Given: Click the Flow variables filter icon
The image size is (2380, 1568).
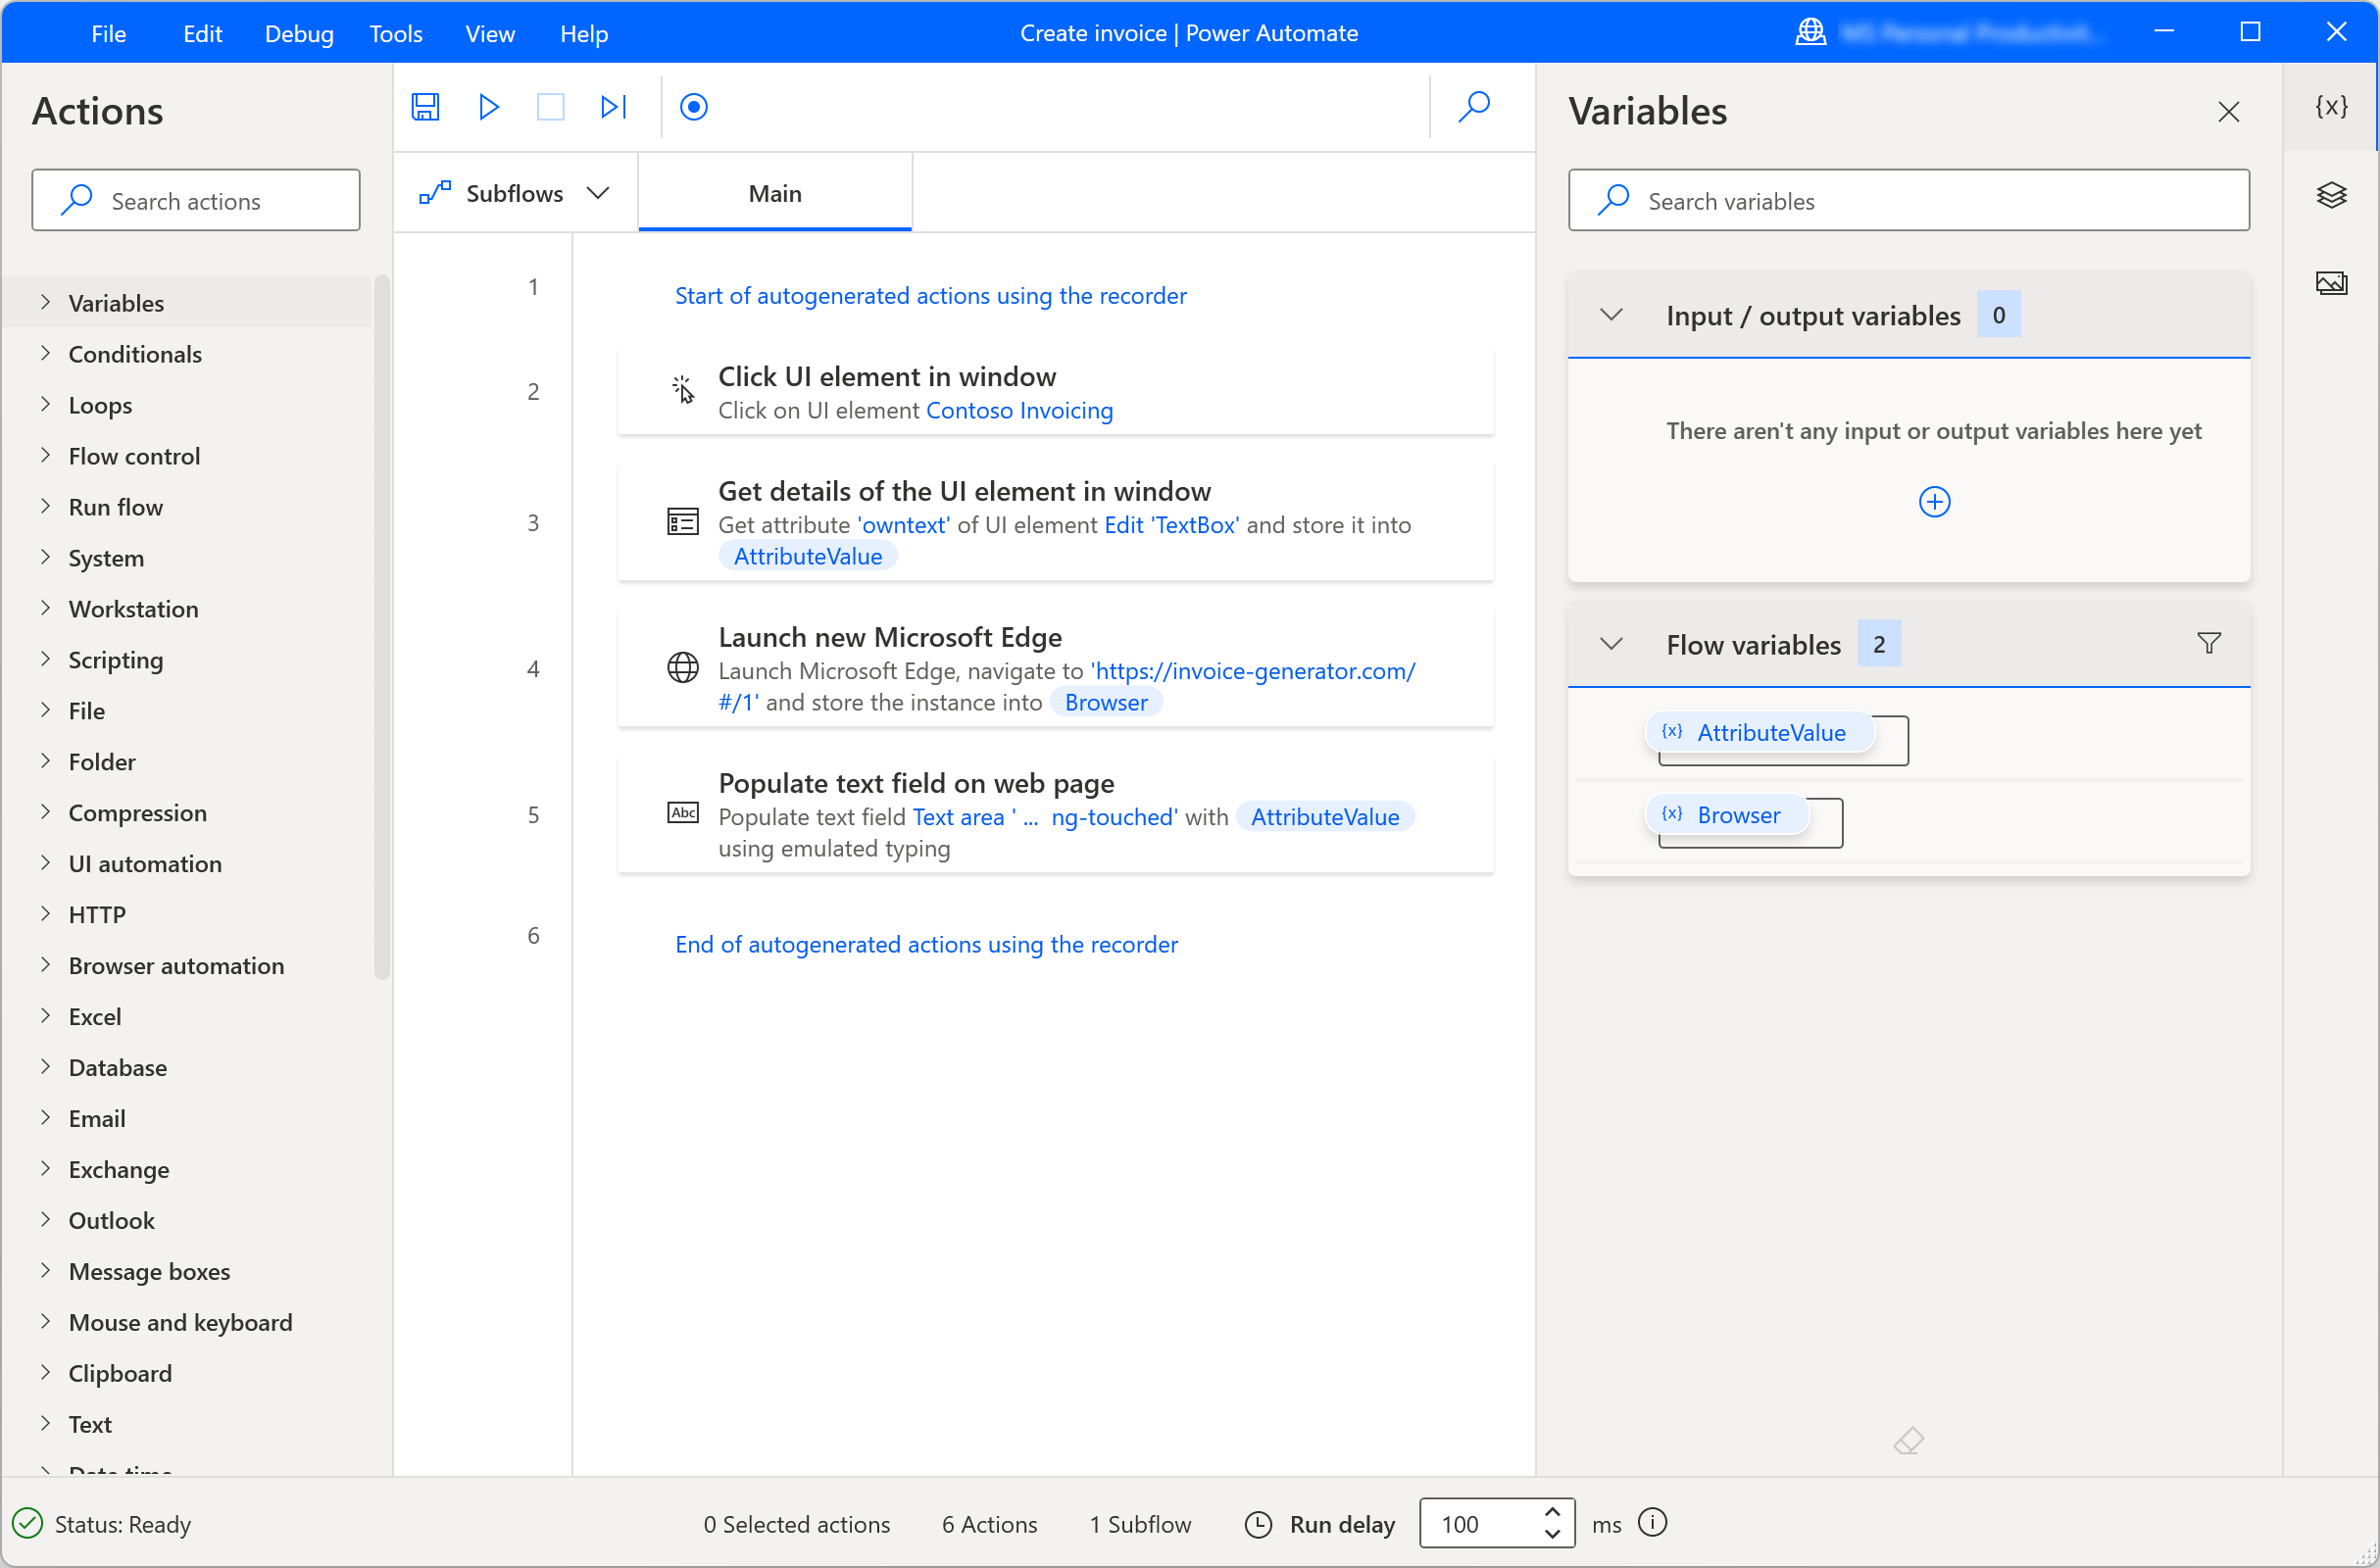Looking at the screenshot, I should [x=2208, y=642].
